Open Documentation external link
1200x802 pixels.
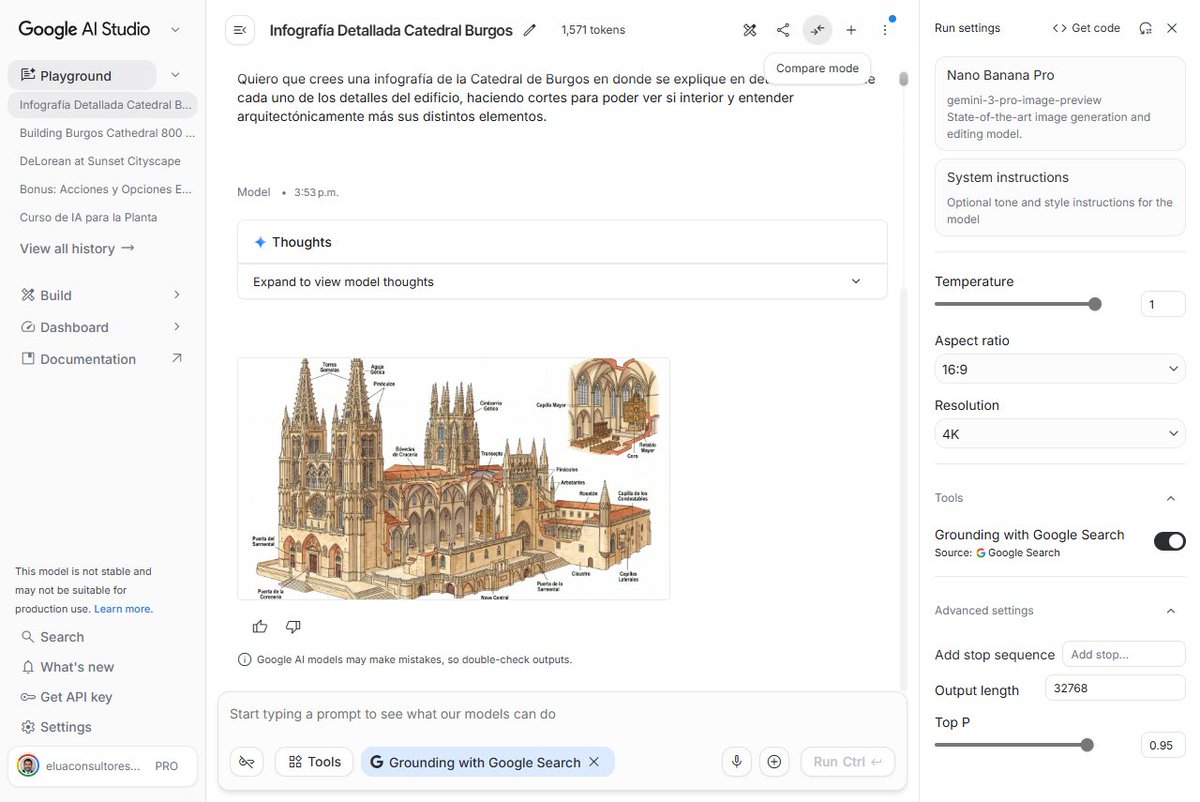tap(102, 359)
